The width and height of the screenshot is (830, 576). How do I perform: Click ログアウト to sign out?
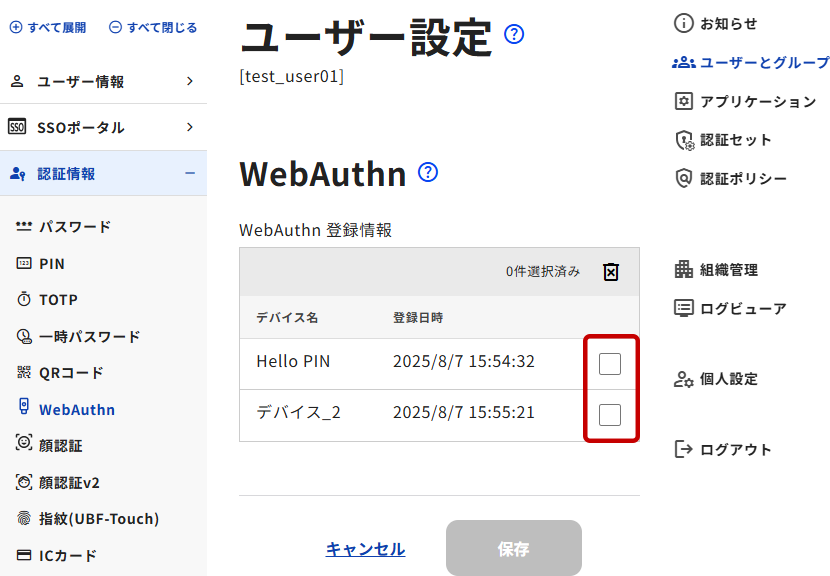723,450
